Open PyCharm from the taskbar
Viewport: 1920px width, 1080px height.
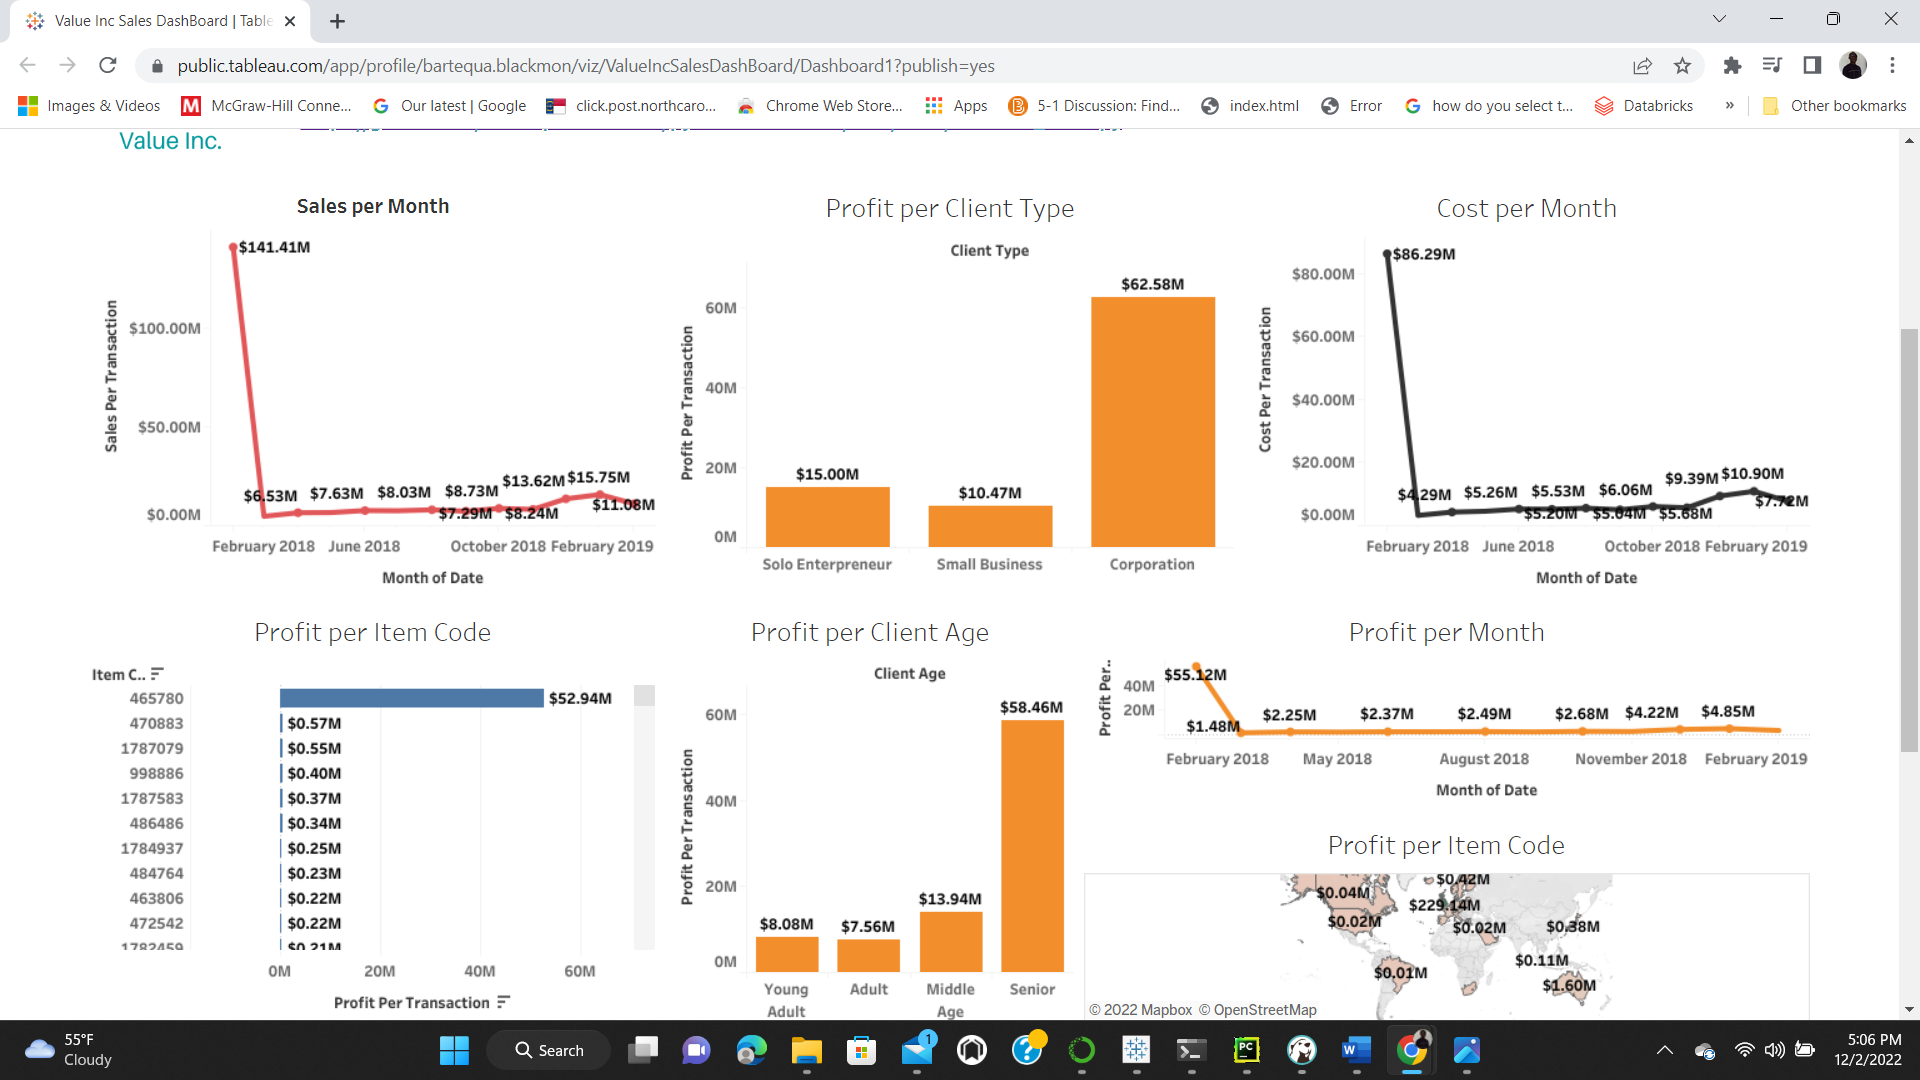[x=1246, y=1050]
